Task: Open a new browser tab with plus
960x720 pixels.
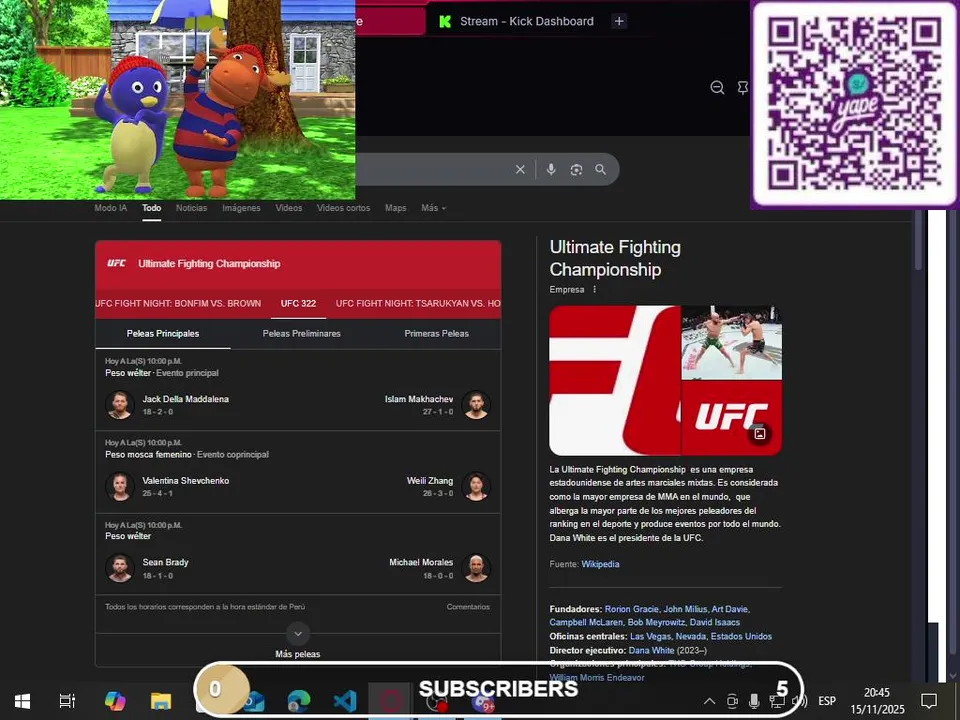Action: 619,21
